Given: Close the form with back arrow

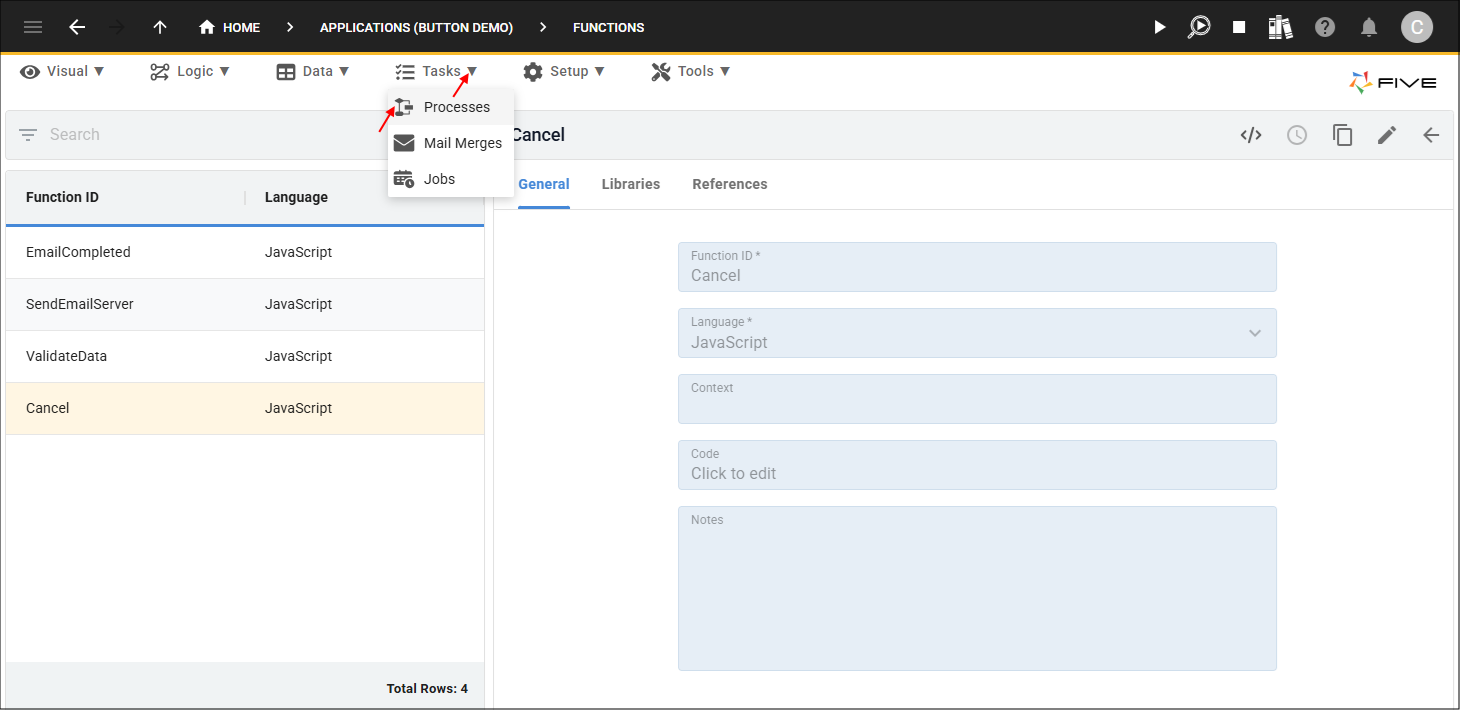Looking at the screenshot, I should pyautogui.click(x=1431, y=135).
